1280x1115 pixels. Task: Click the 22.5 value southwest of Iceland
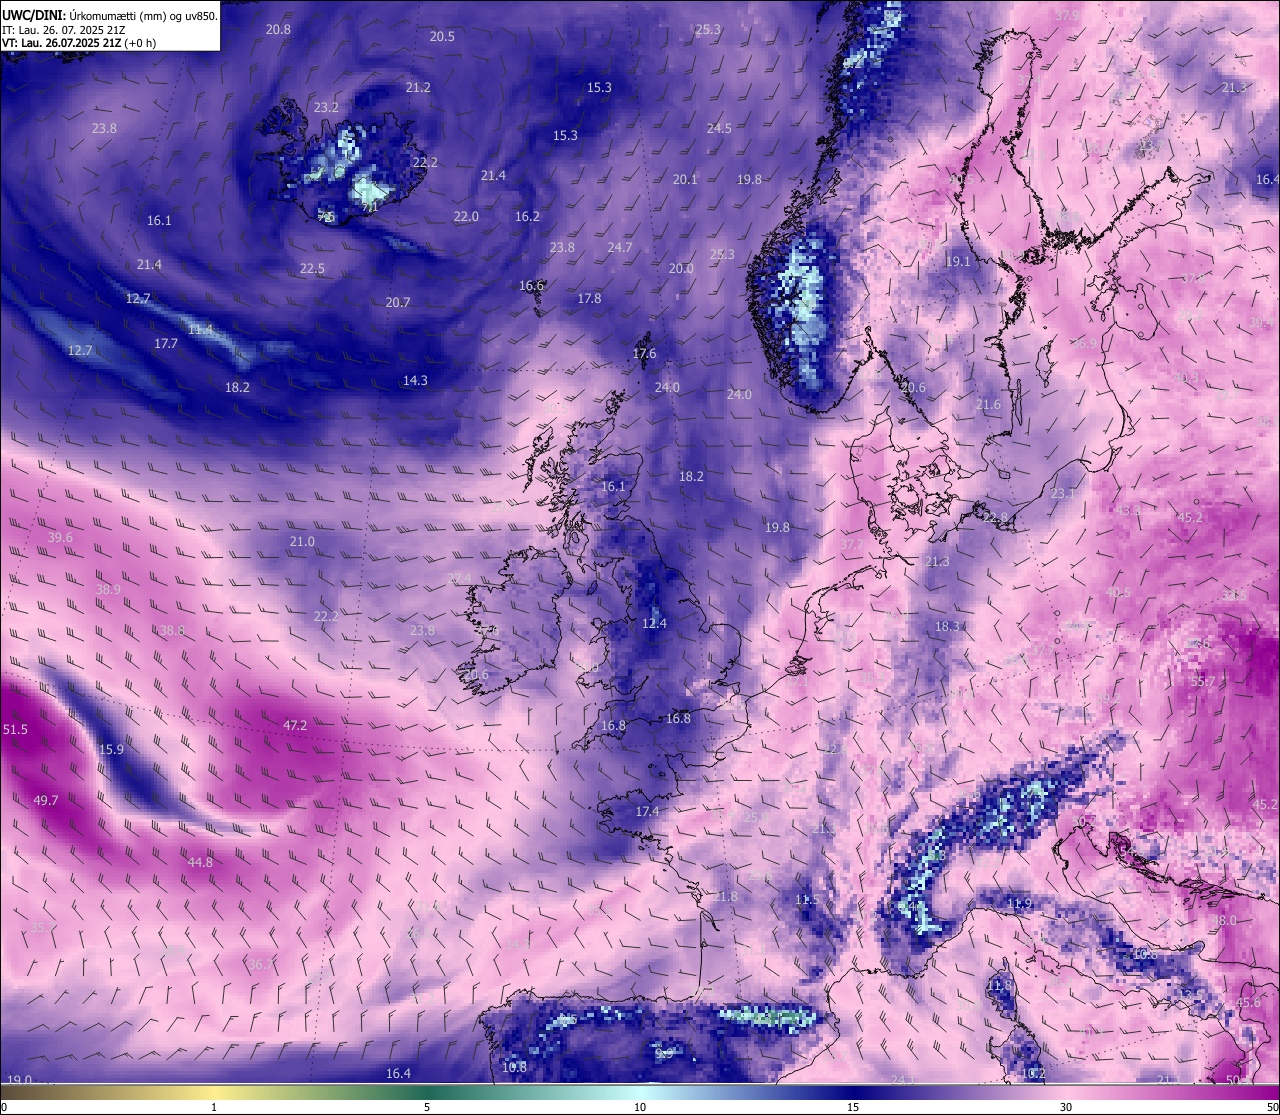tap(312, 268)
